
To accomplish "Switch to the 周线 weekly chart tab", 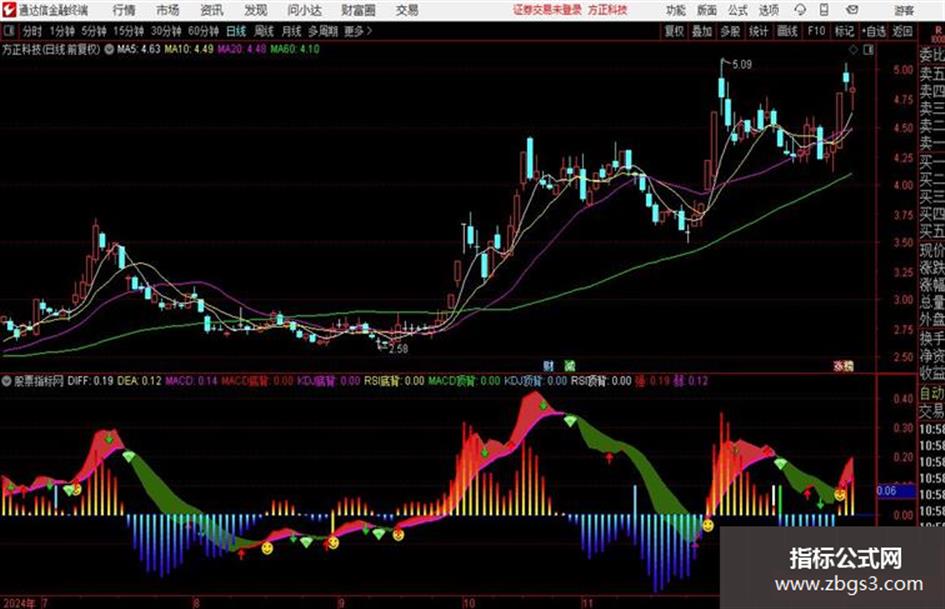I will [x=263, y=31].
